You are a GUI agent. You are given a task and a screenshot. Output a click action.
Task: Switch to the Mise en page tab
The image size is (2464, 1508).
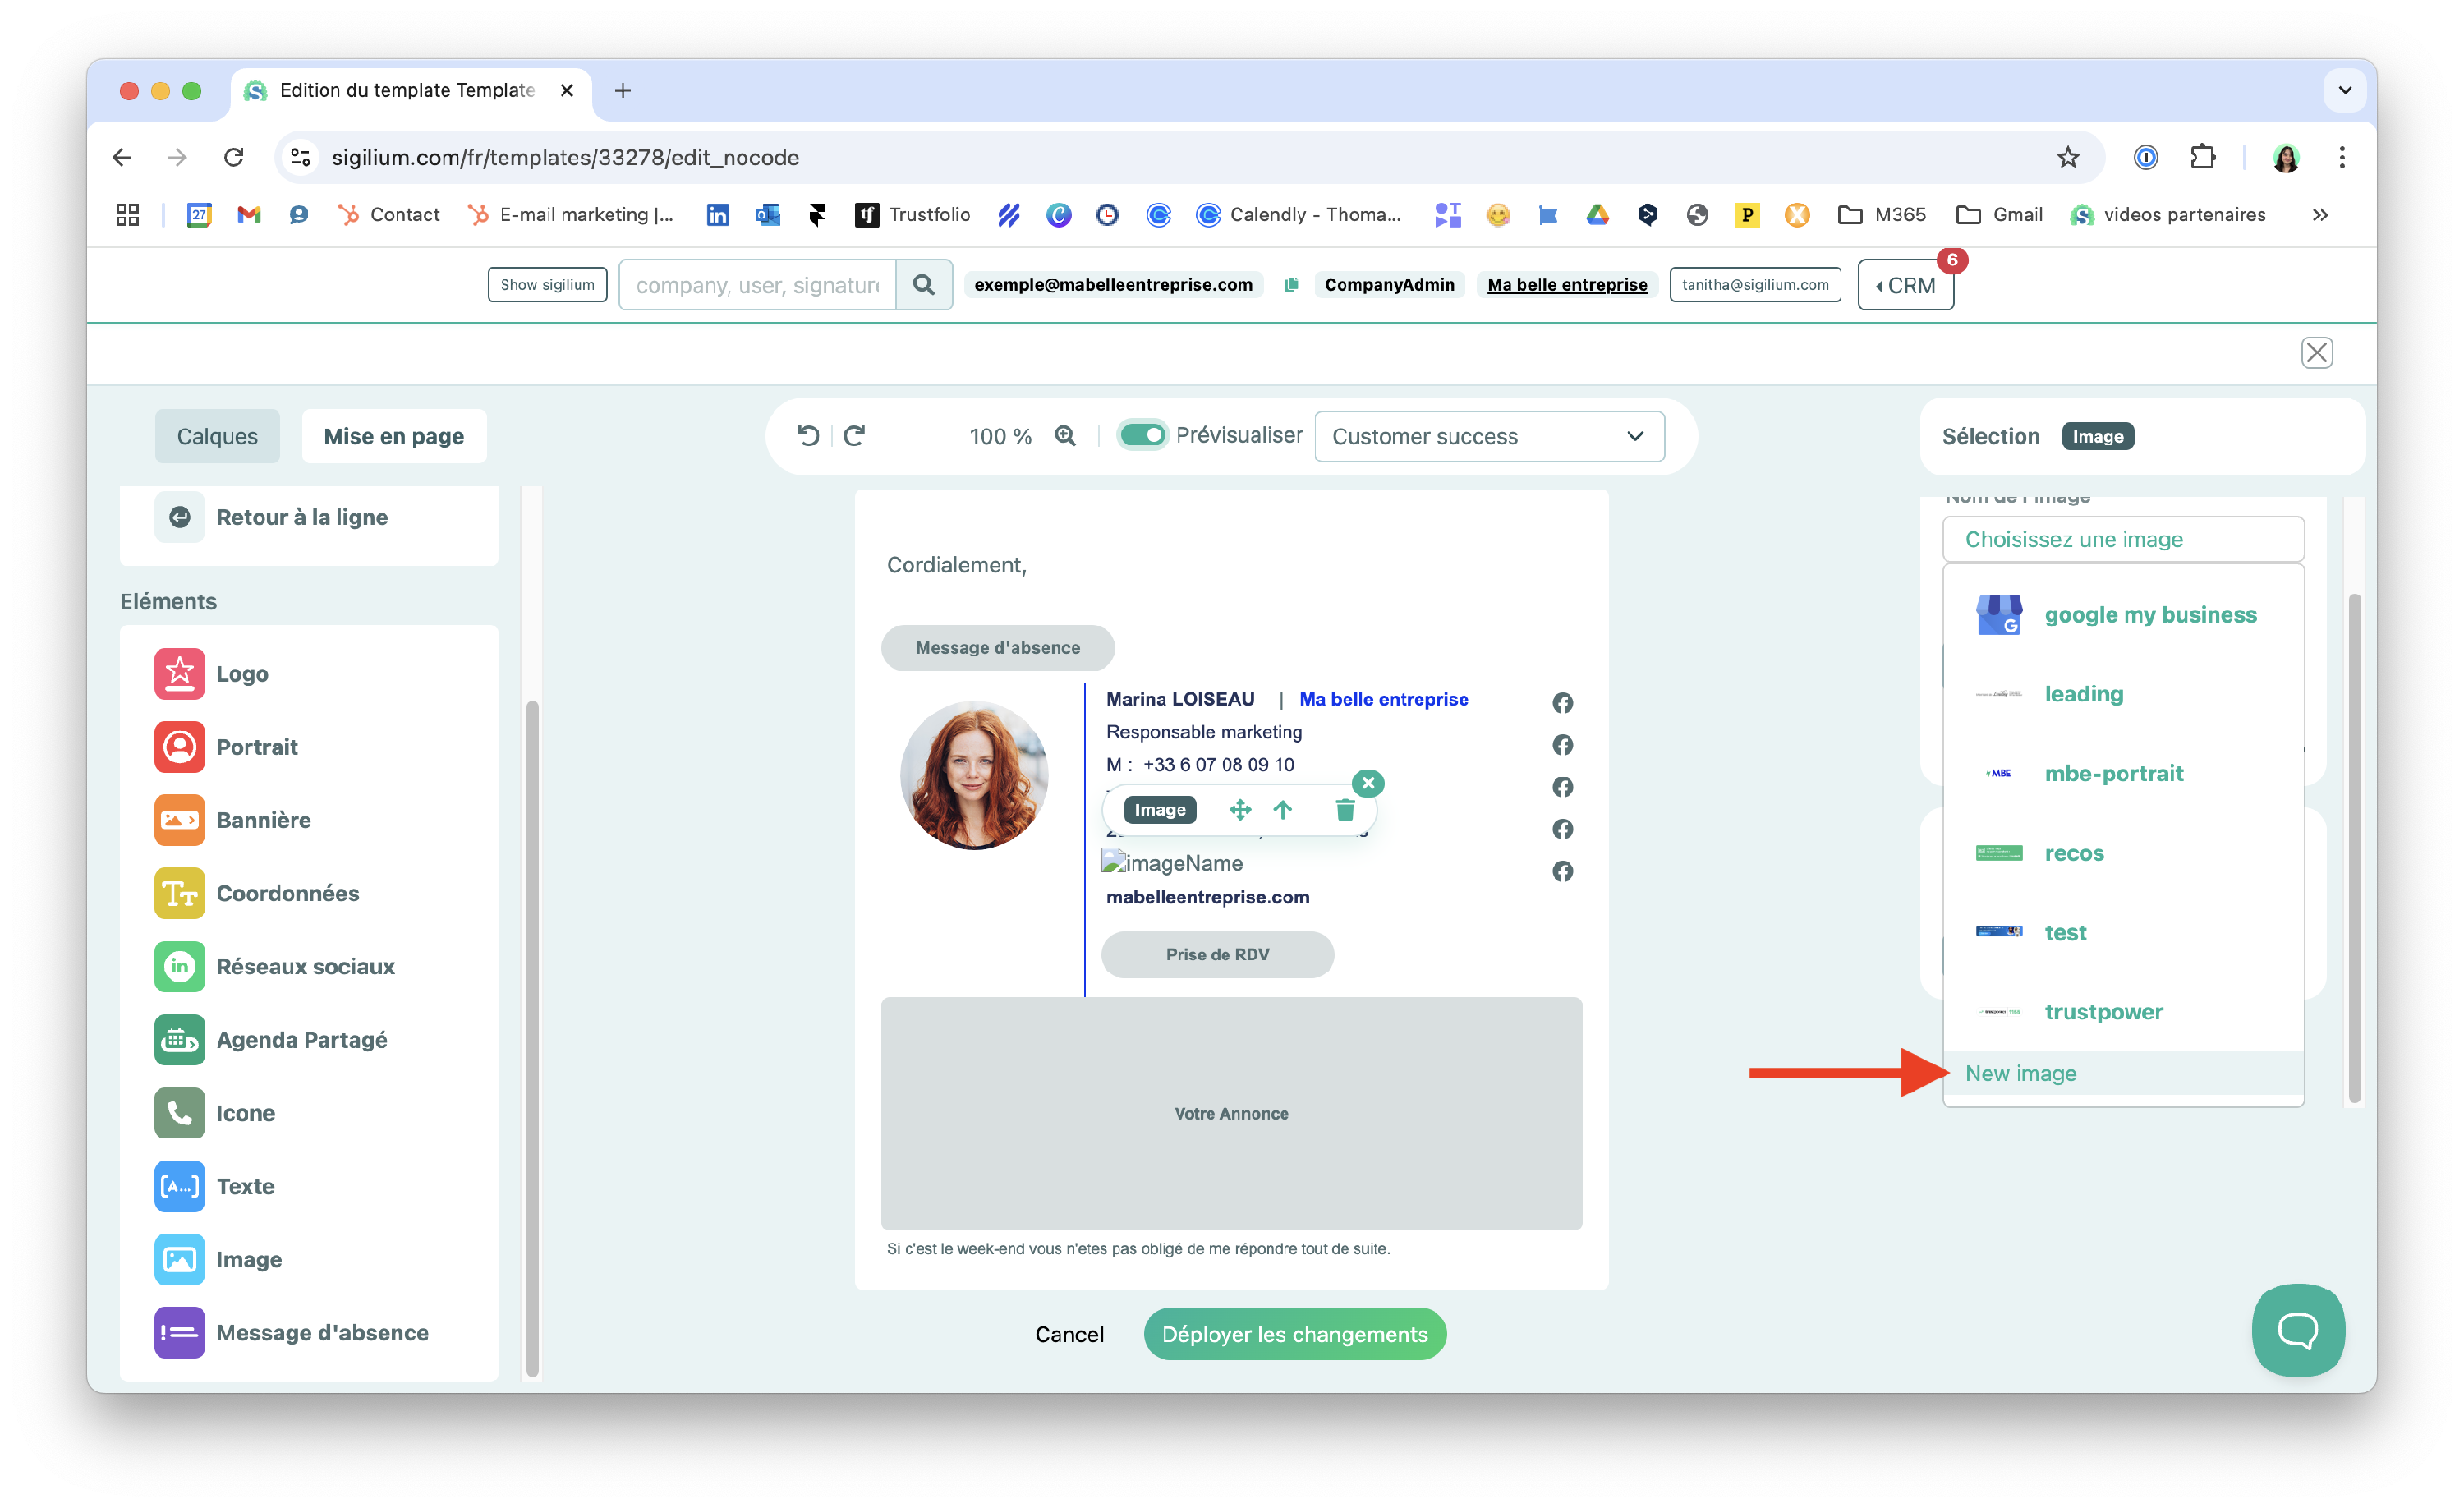pos(394,437)
